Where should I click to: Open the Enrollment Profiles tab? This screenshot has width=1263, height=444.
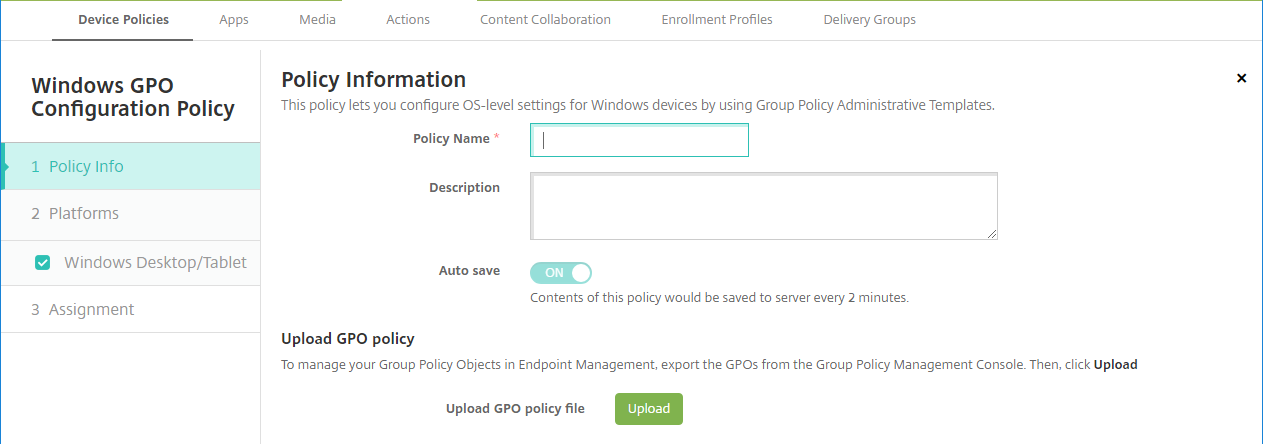[717, 19]
